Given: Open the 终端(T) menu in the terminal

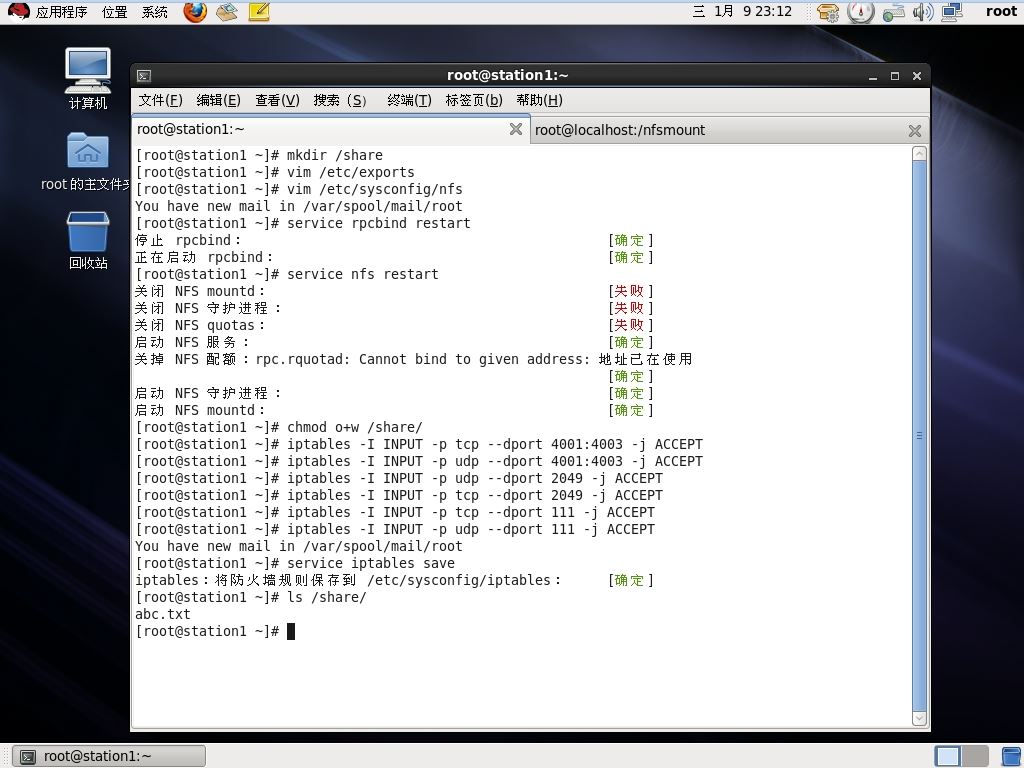Looking at the screenshot, I should click(409, 100).
